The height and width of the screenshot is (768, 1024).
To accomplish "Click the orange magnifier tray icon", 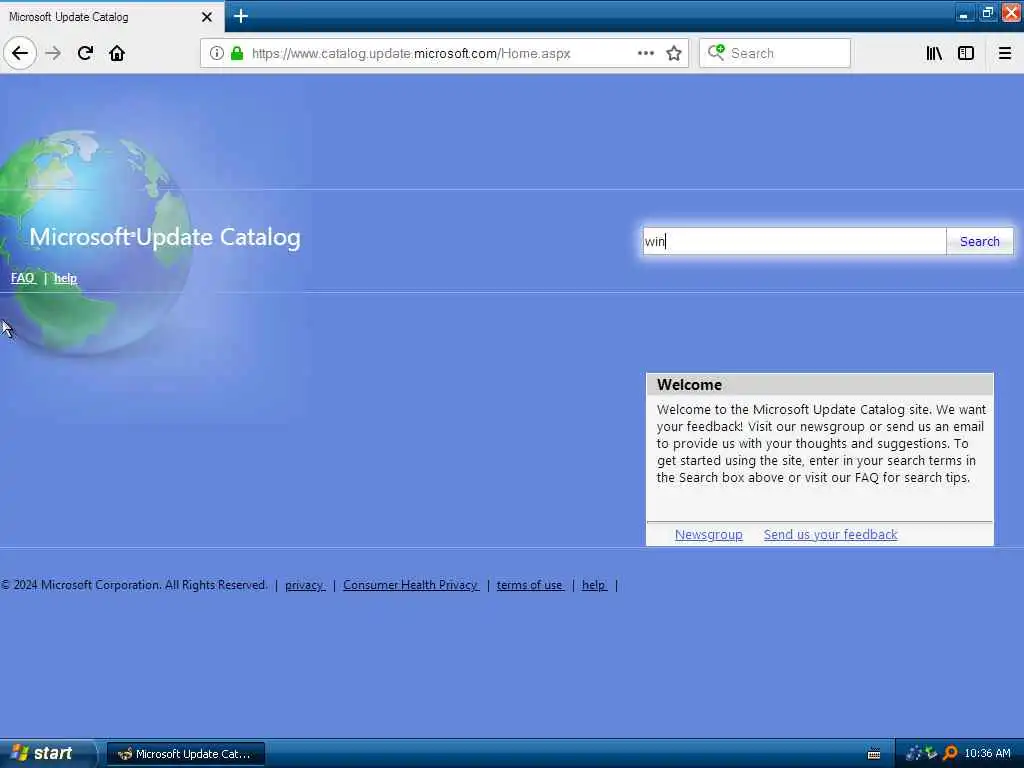I will click(950, 753).
